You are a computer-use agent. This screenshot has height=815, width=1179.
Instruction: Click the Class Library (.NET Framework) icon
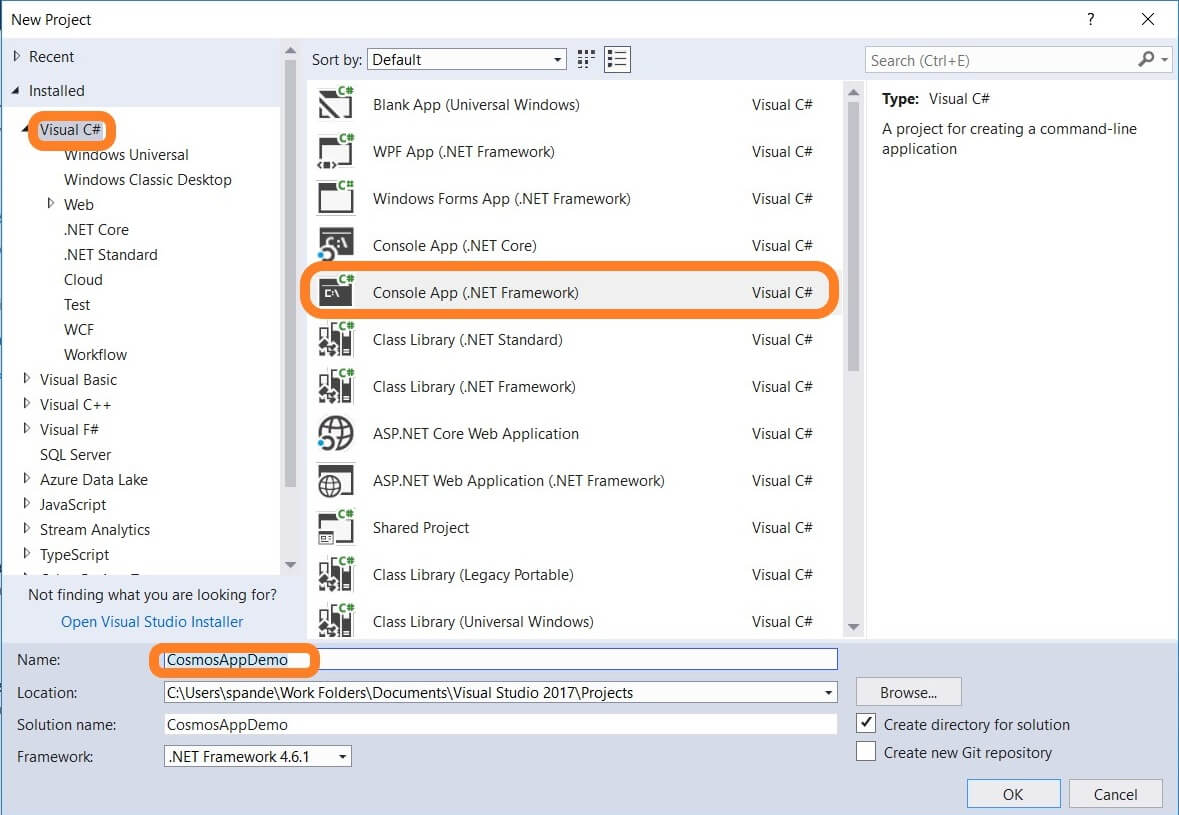point(335,386)
